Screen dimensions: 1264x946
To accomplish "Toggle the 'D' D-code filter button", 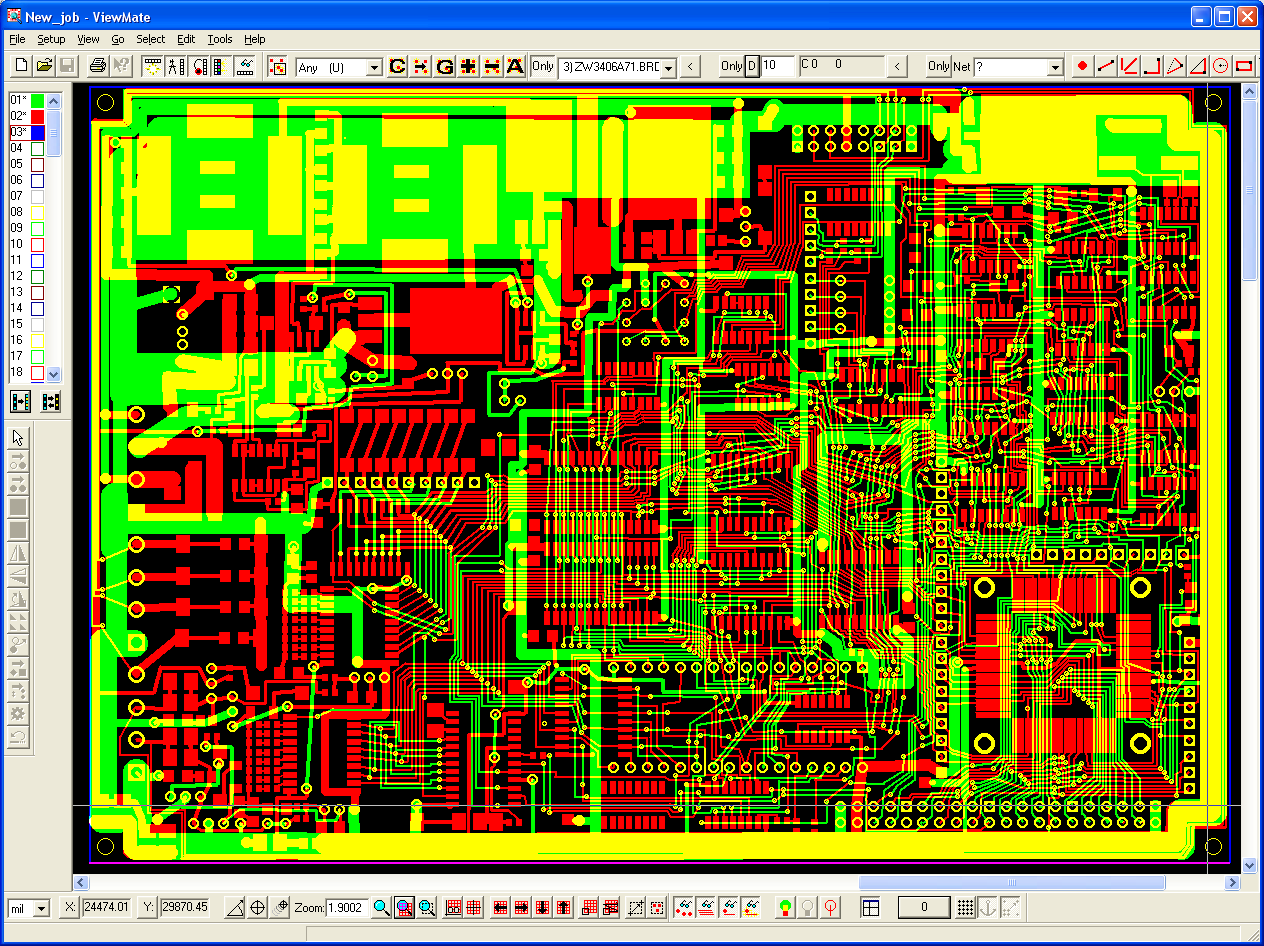I will coord(753,66).
